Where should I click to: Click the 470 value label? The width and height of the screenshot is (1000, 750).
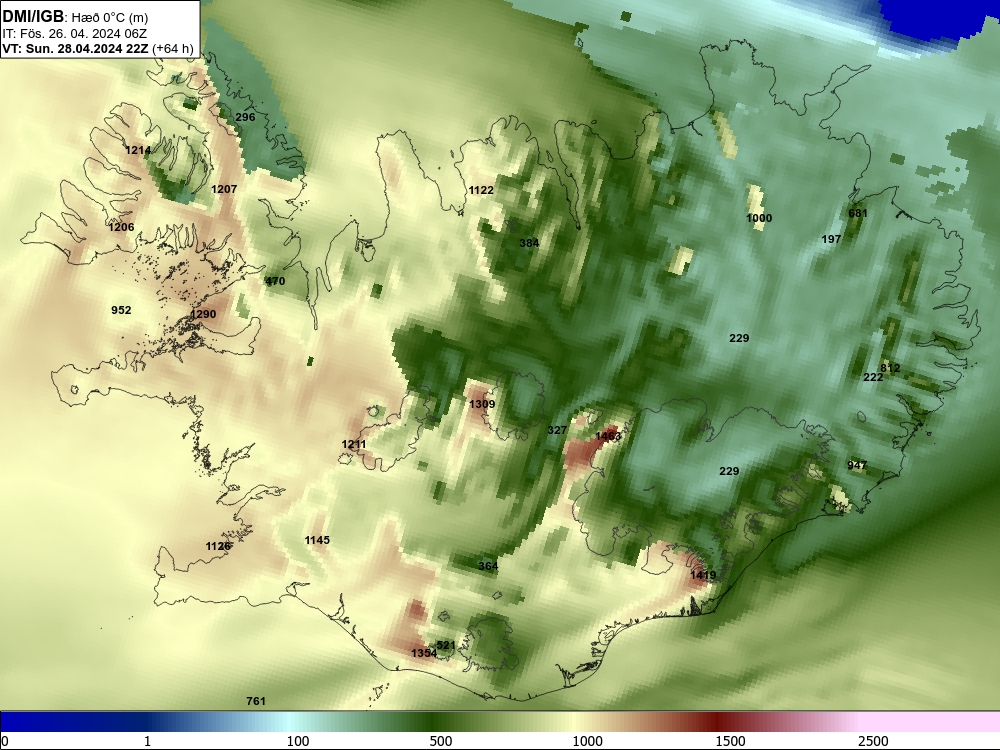(x=275, y=281)
